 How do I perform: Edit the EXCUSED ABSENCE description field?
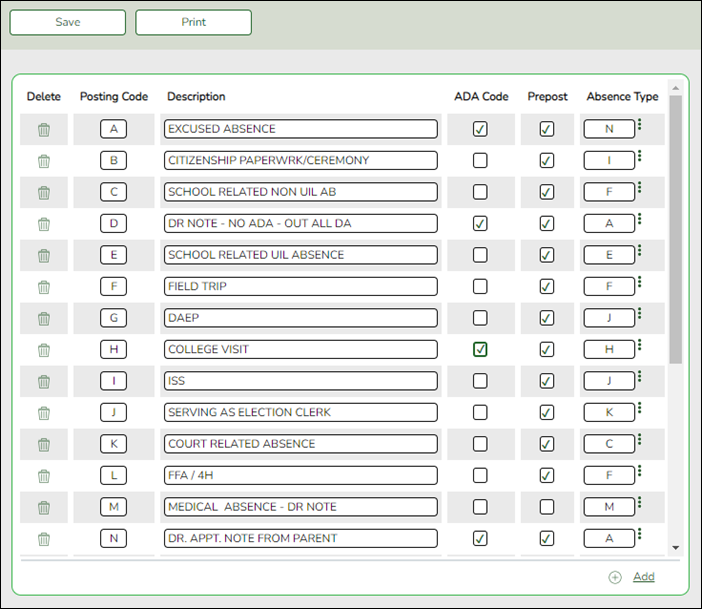point(301,129)
